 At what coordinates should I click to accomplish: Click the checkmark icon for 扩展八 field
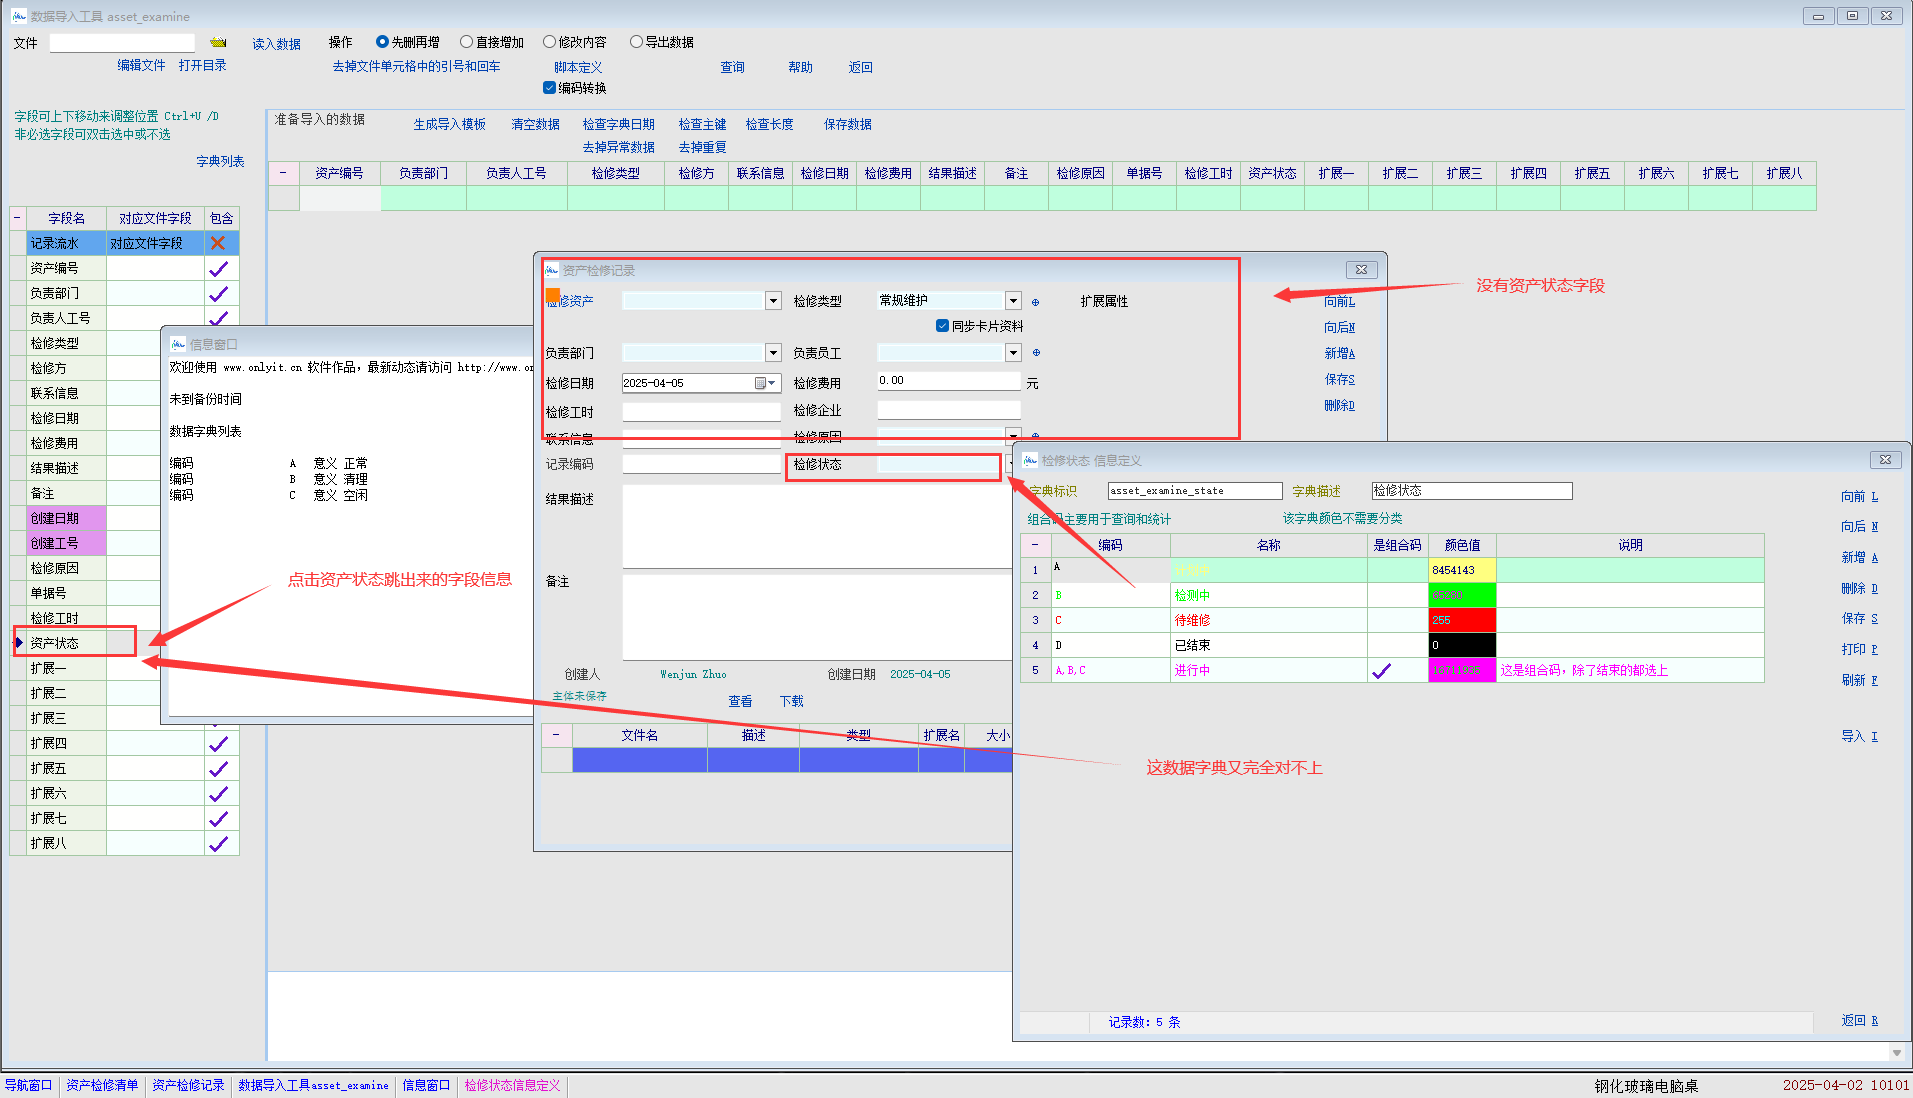point(218,844)
